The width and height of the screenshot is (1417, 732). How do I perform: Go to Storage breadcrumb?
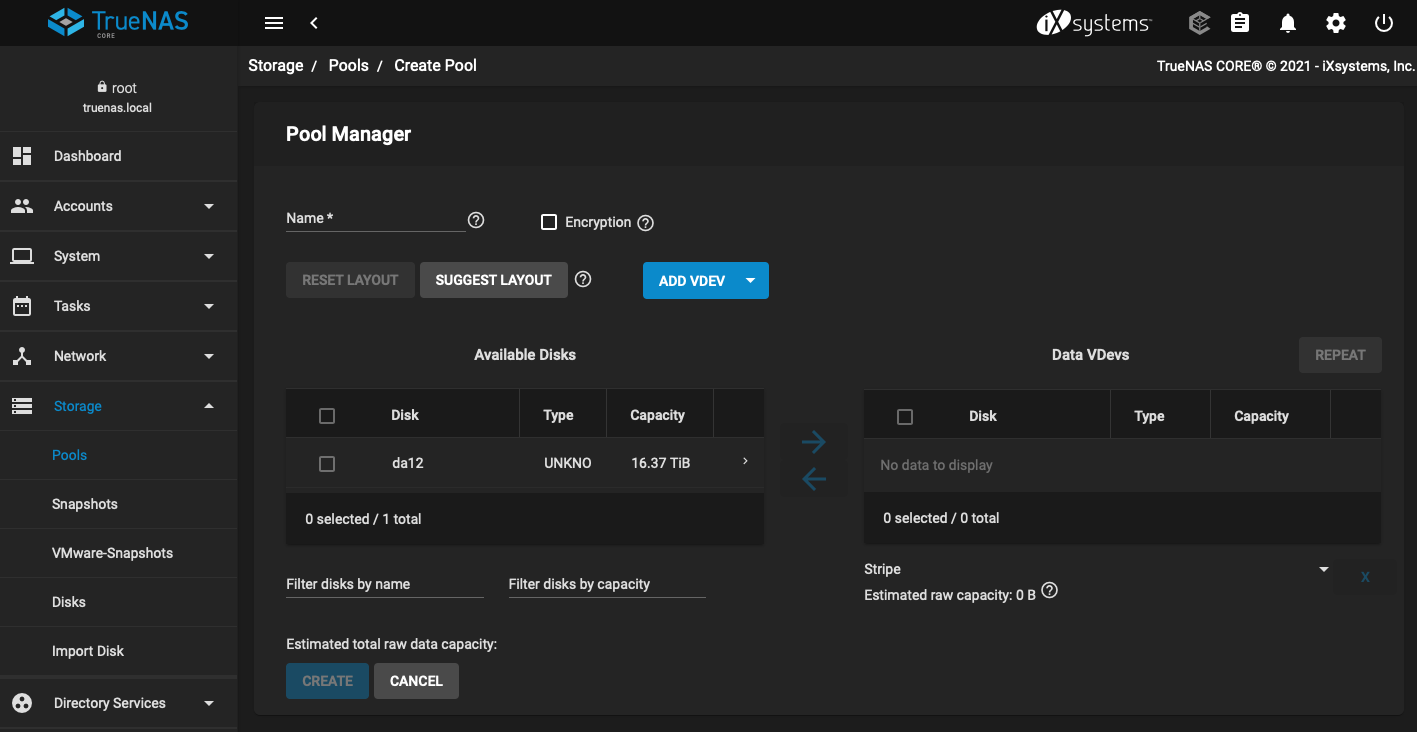point(276,65)
